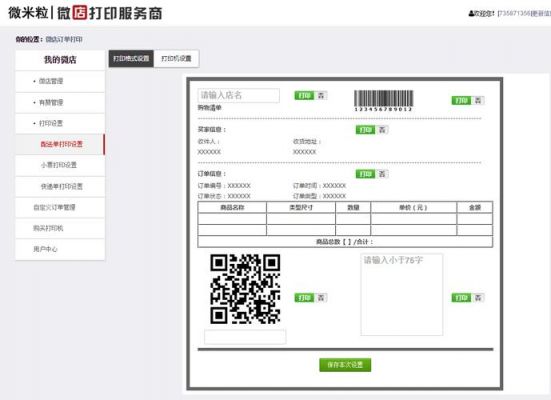Viewport: 551px width, 400px height.
Task: Go to 购买打印机 in the sidebar
Action: (60, 228)
